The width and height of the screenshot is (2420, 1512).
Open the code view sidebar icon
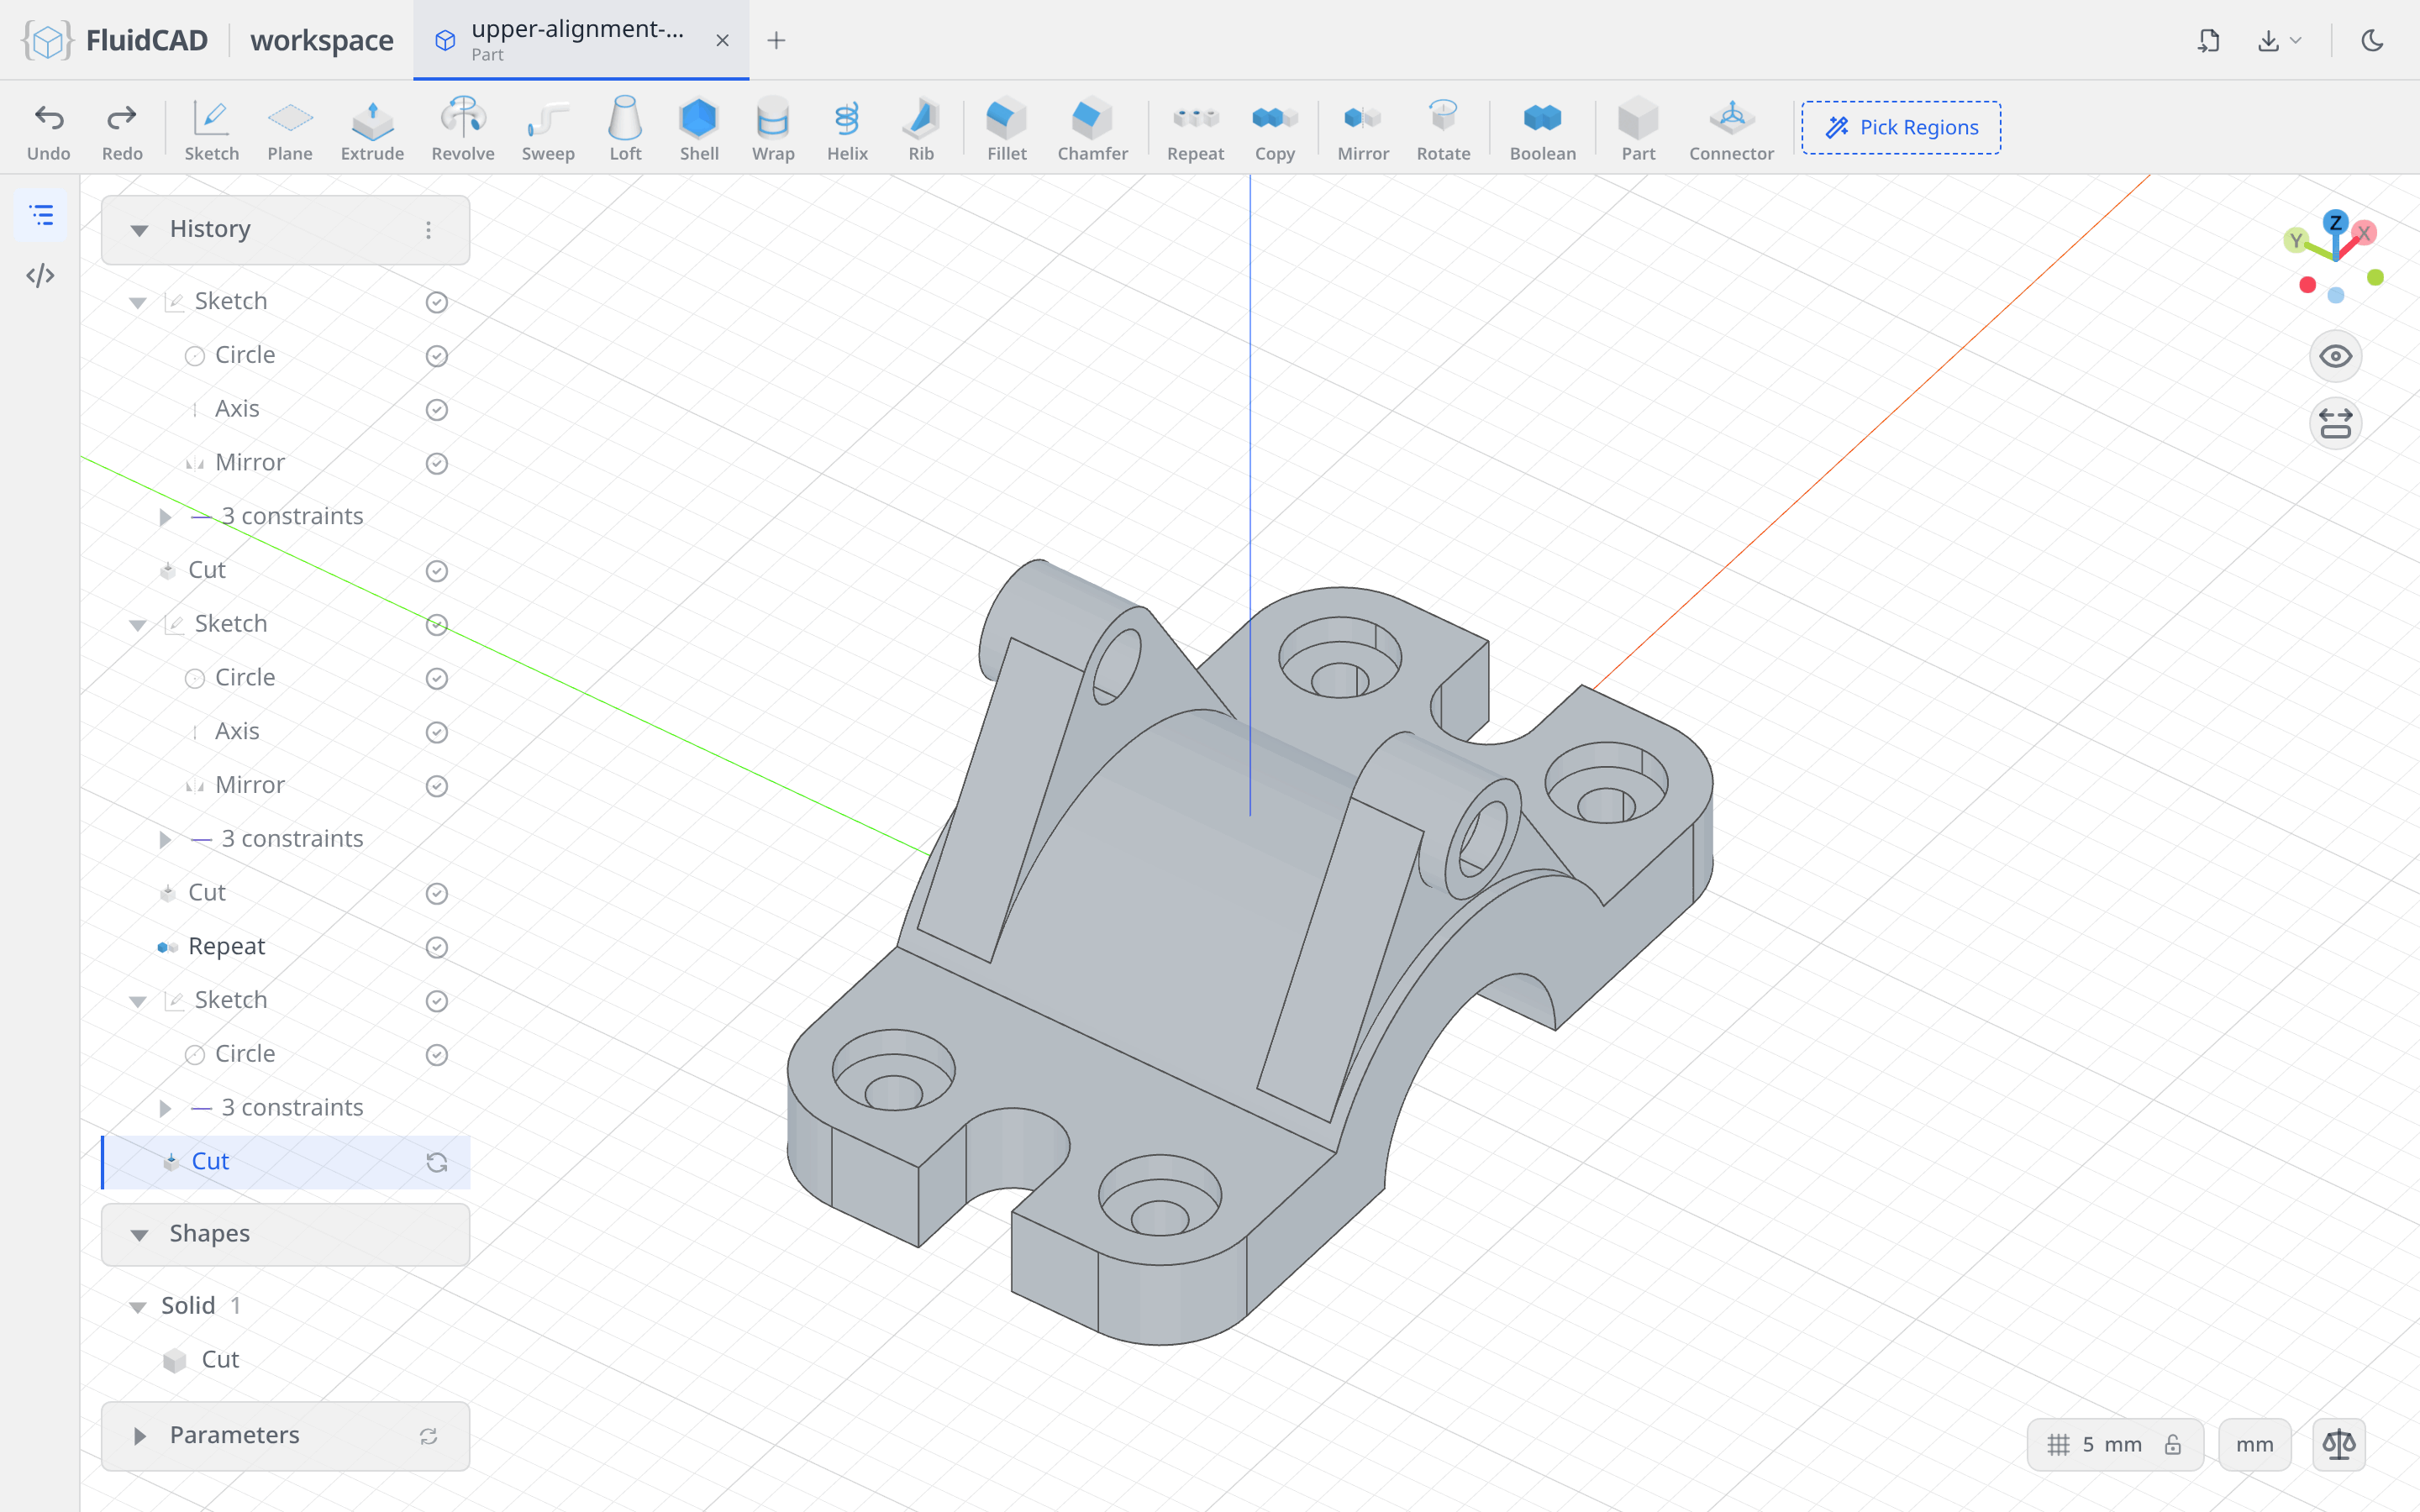(40, 275)
